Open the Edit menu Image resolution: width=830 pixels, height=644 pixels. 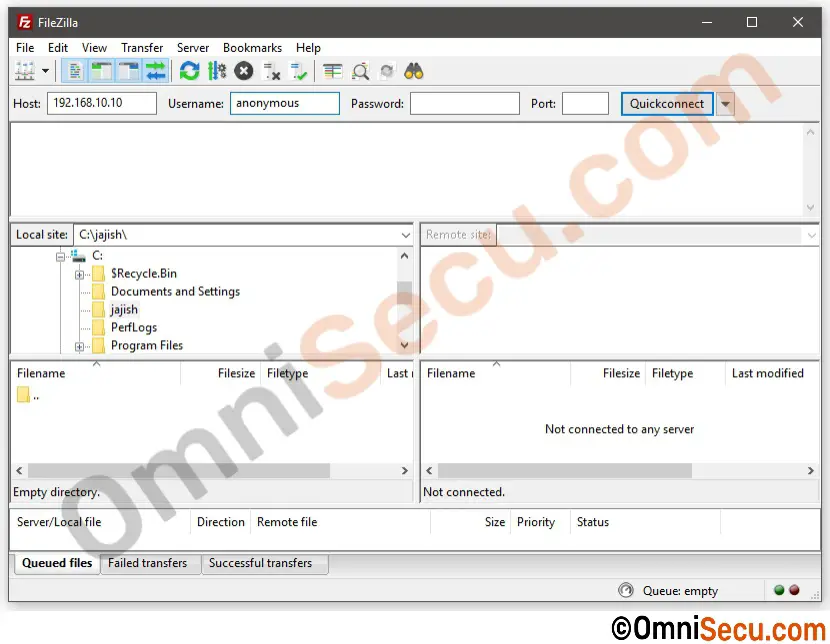[x=58, y=48]
